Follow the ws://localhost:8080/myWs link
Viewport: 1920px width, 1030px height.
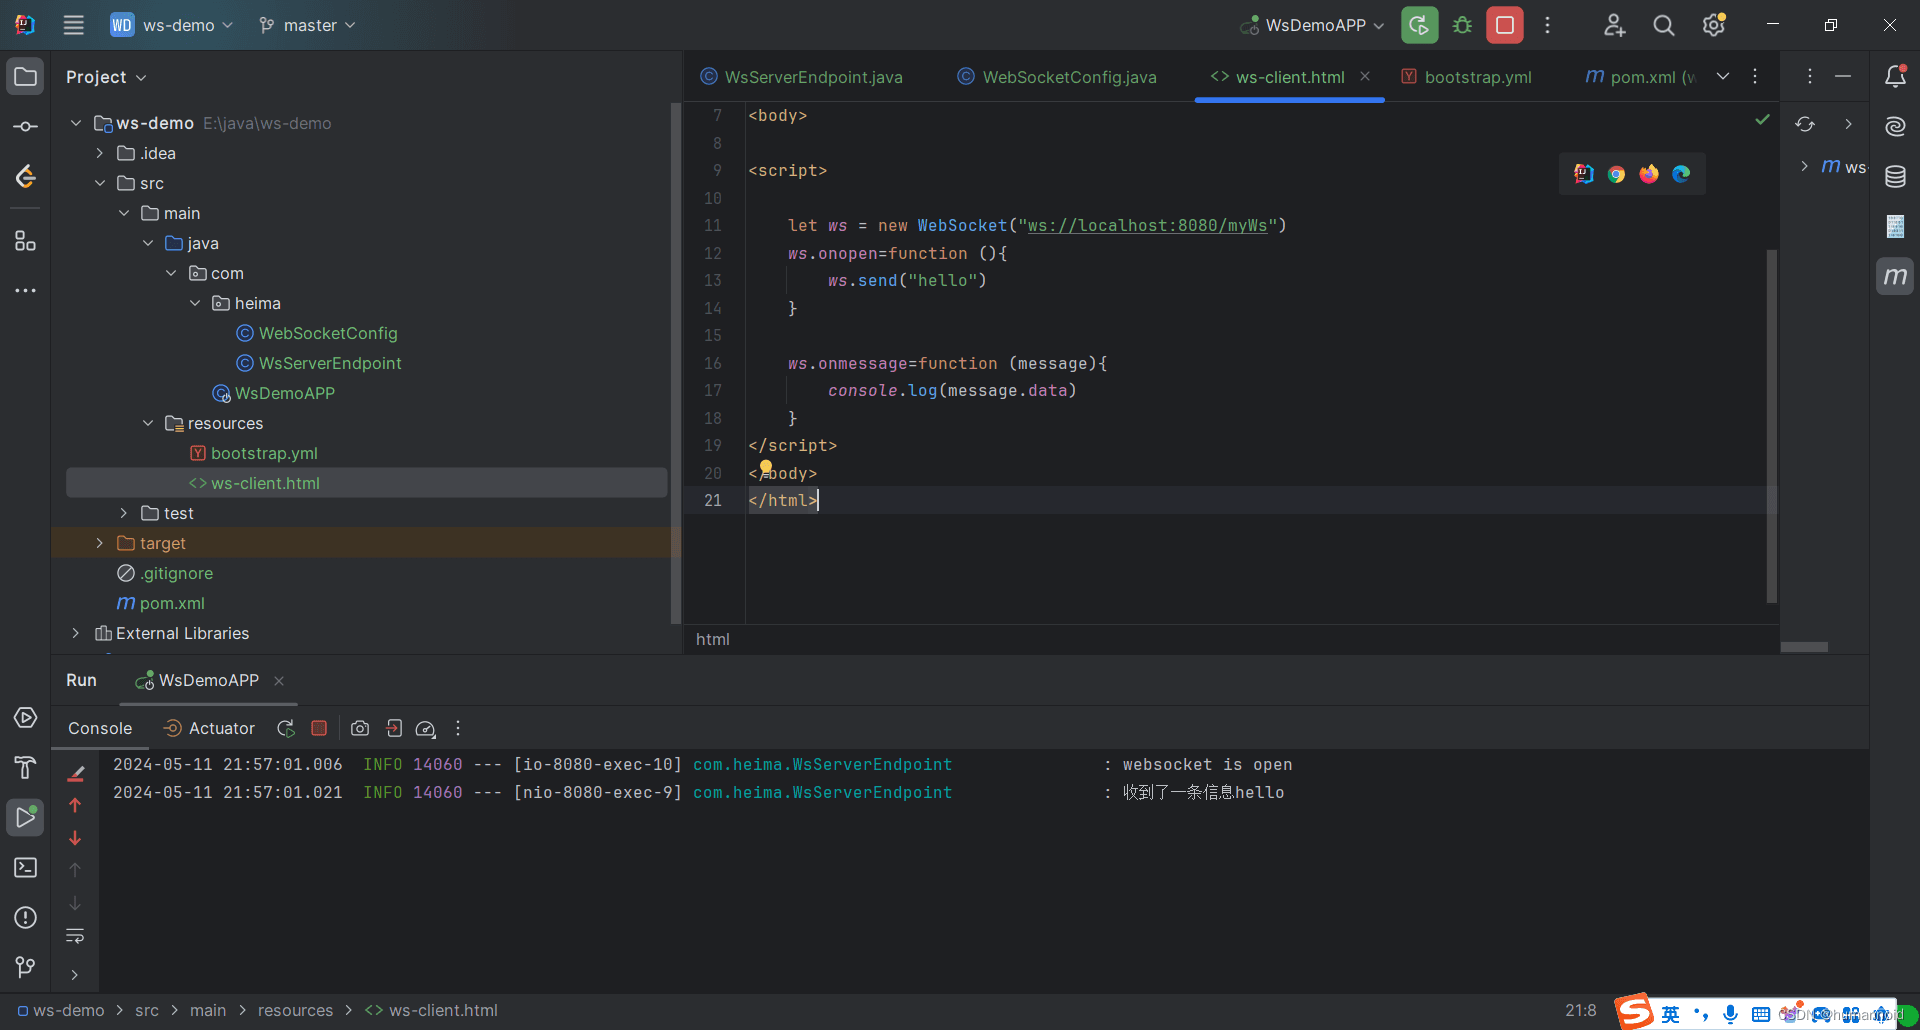pos(1147,226)
